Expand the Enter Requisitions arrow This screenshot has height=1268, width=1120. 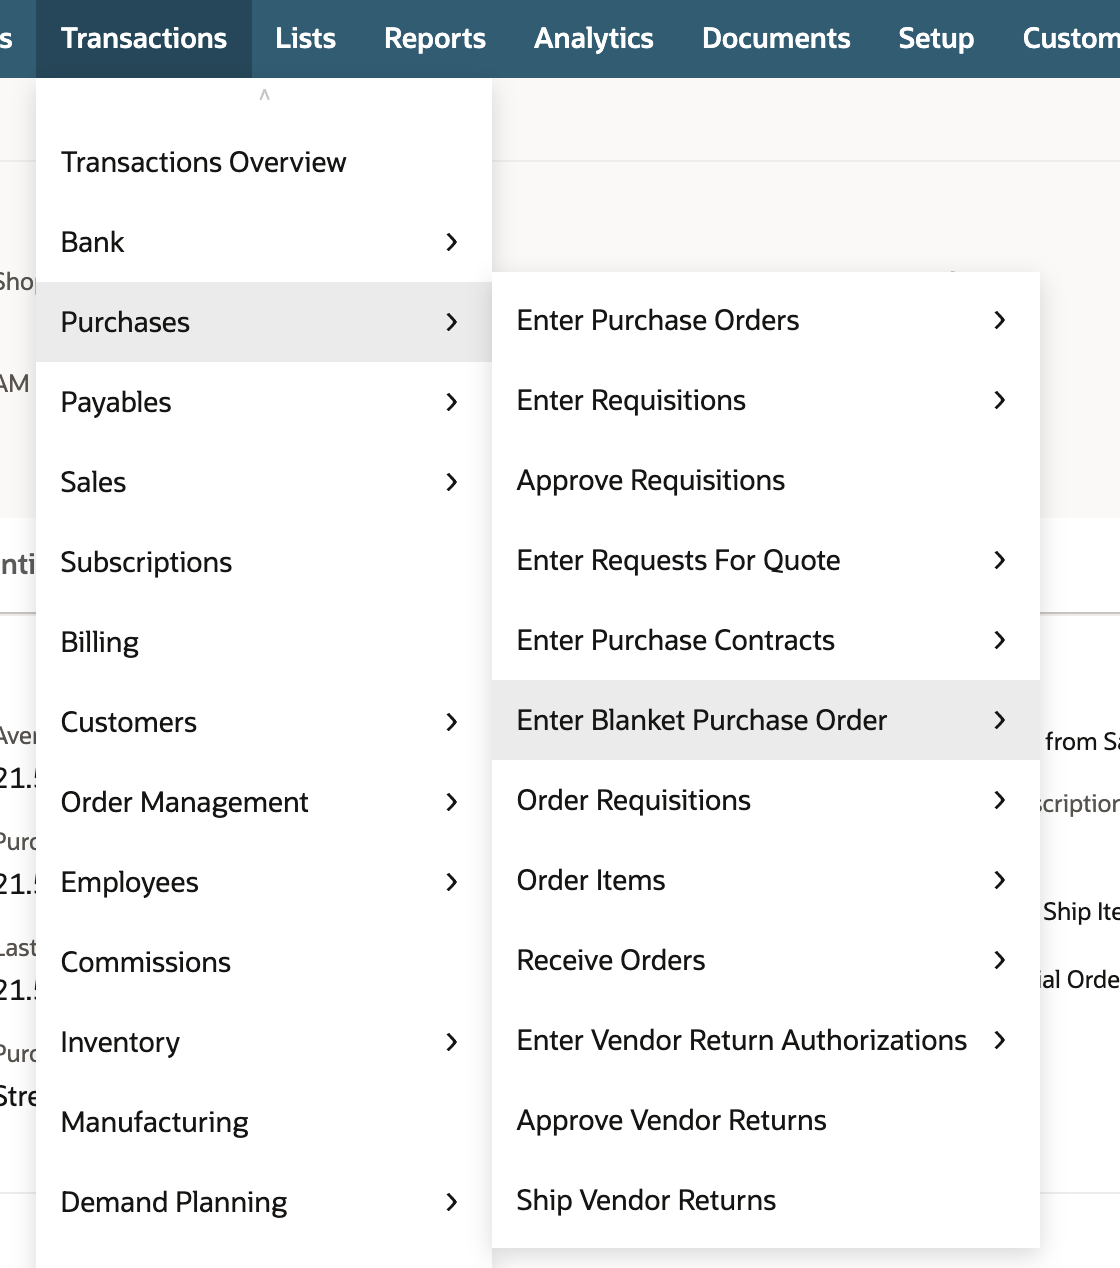pos(1000,400)
